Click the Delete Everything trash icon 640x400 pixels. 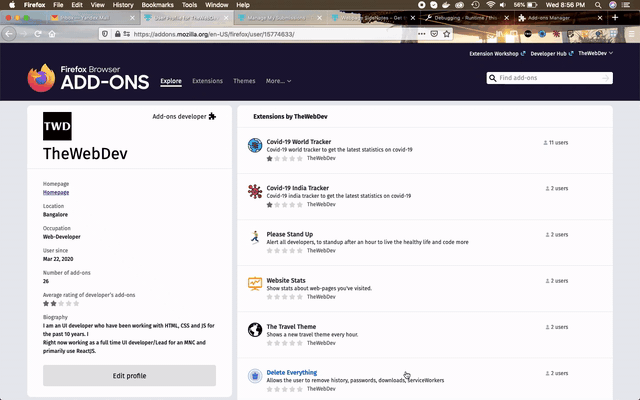pyautogui.click(x=255, y=376)
